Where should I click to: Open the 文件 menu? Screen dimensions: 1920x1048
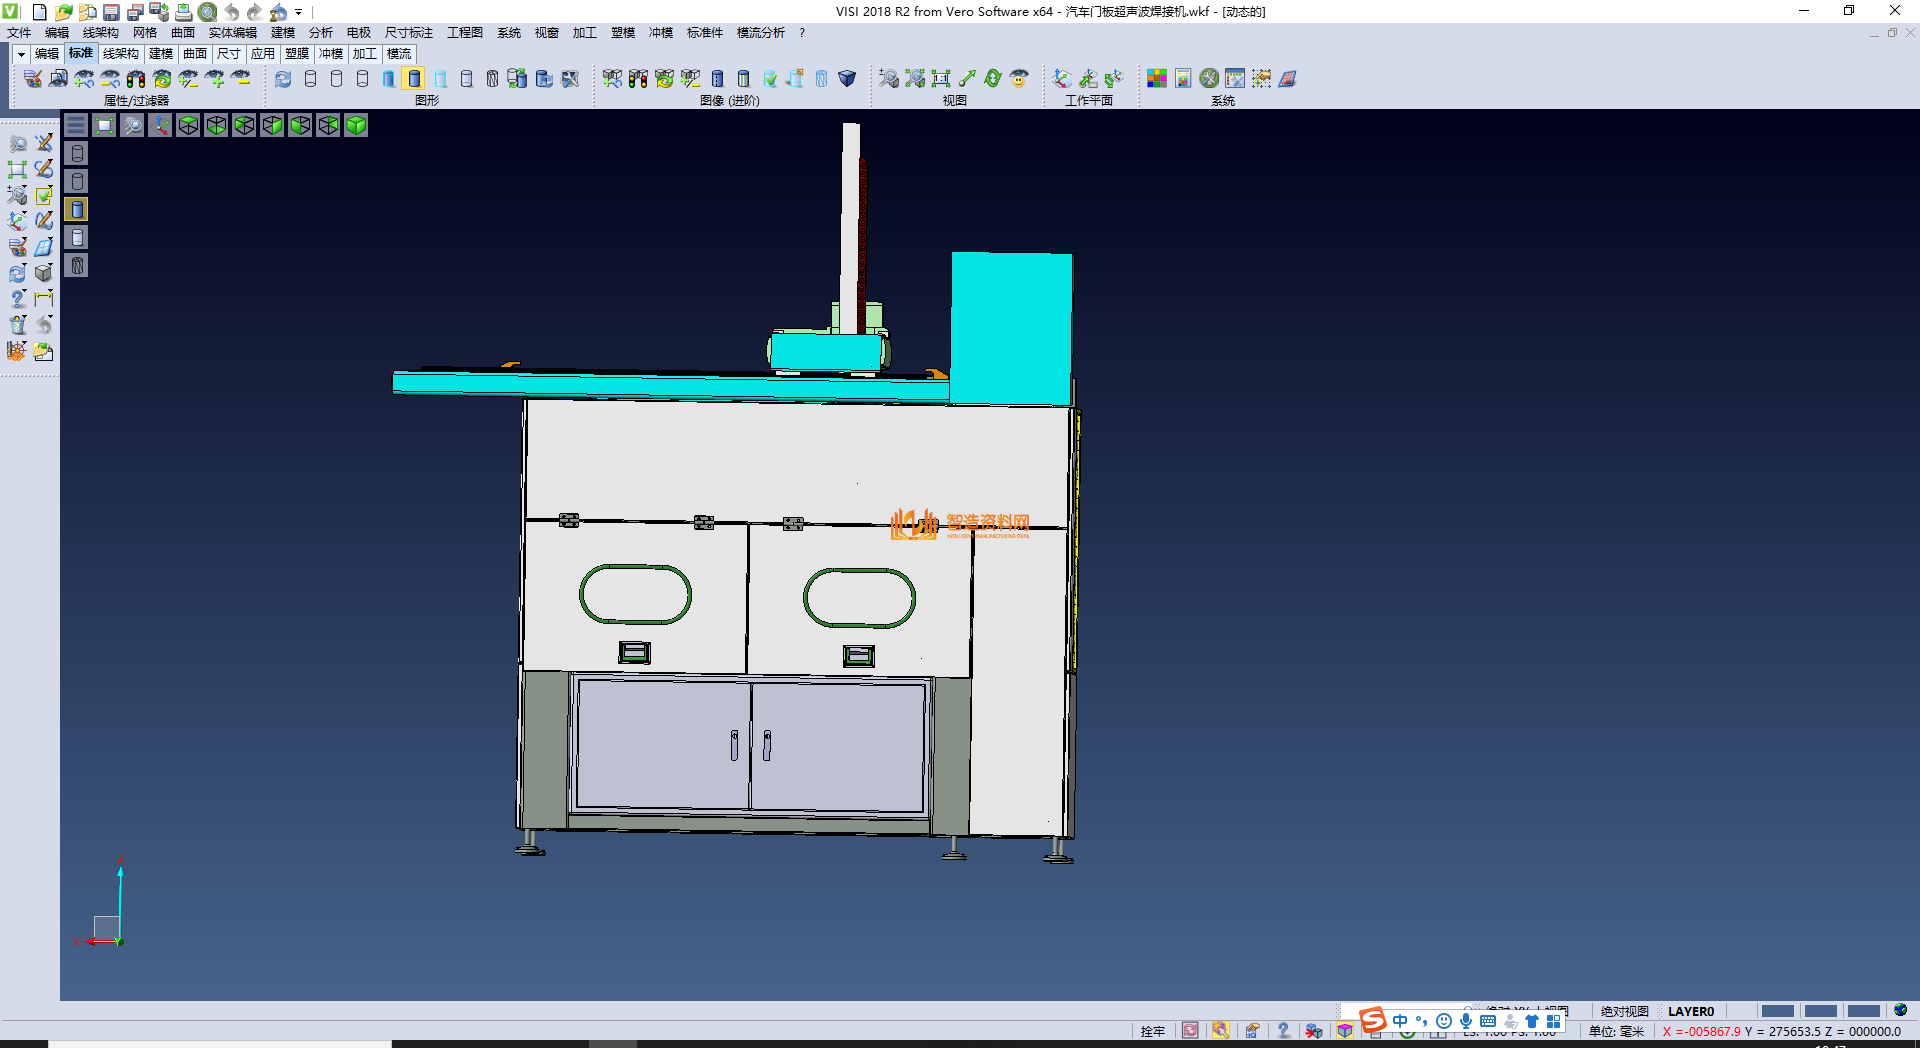pos(19,33)
